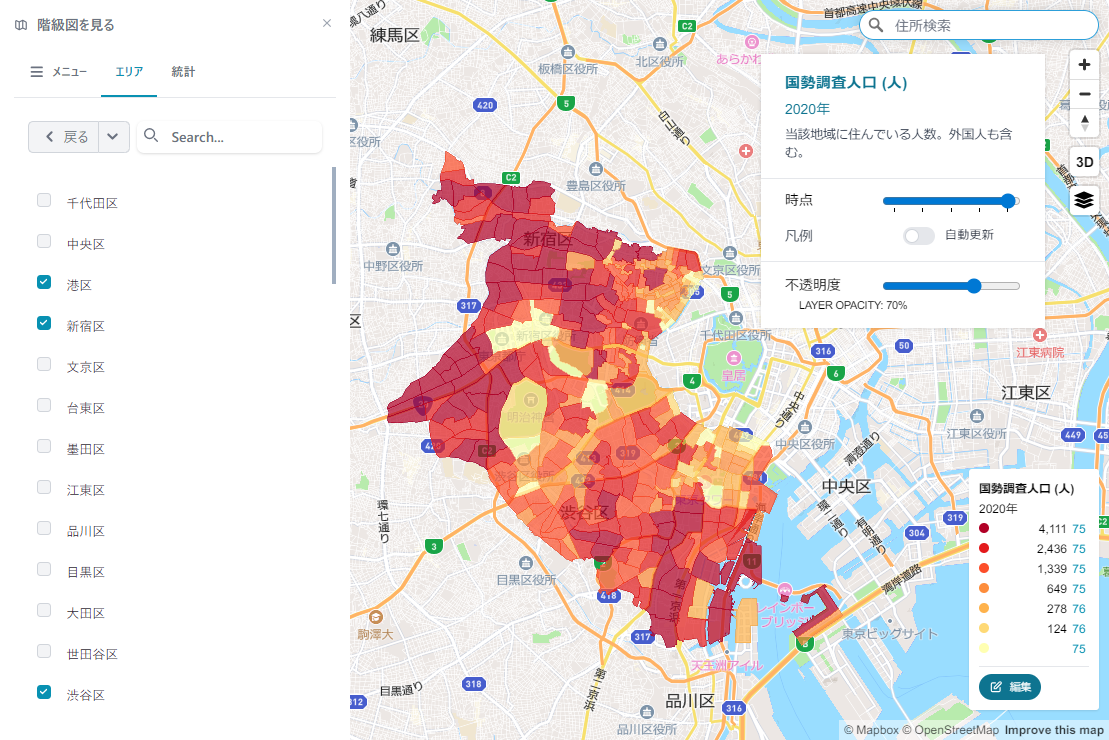Screen dimensions: 1109x740
Task: Click the magnifier icon in 住所検索 bar
Action: pos(876,25)
